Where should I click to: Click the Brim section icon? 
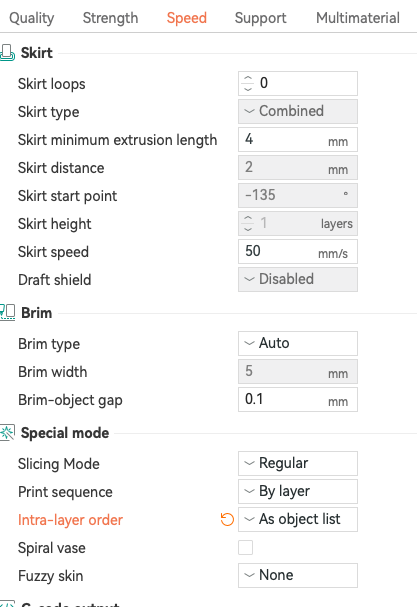7,312
